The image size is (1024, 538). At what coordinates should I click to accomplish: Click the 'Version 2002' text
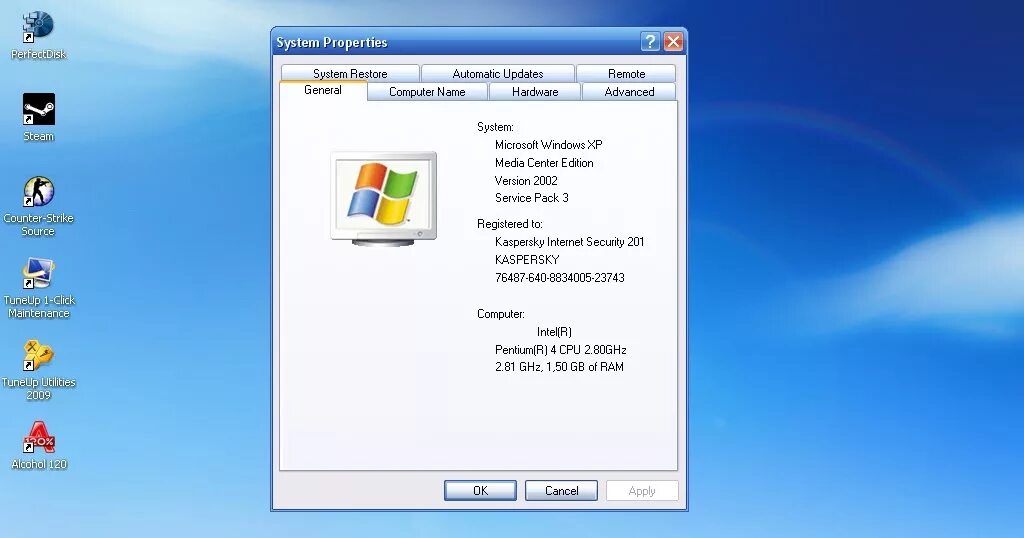point(526,181)
